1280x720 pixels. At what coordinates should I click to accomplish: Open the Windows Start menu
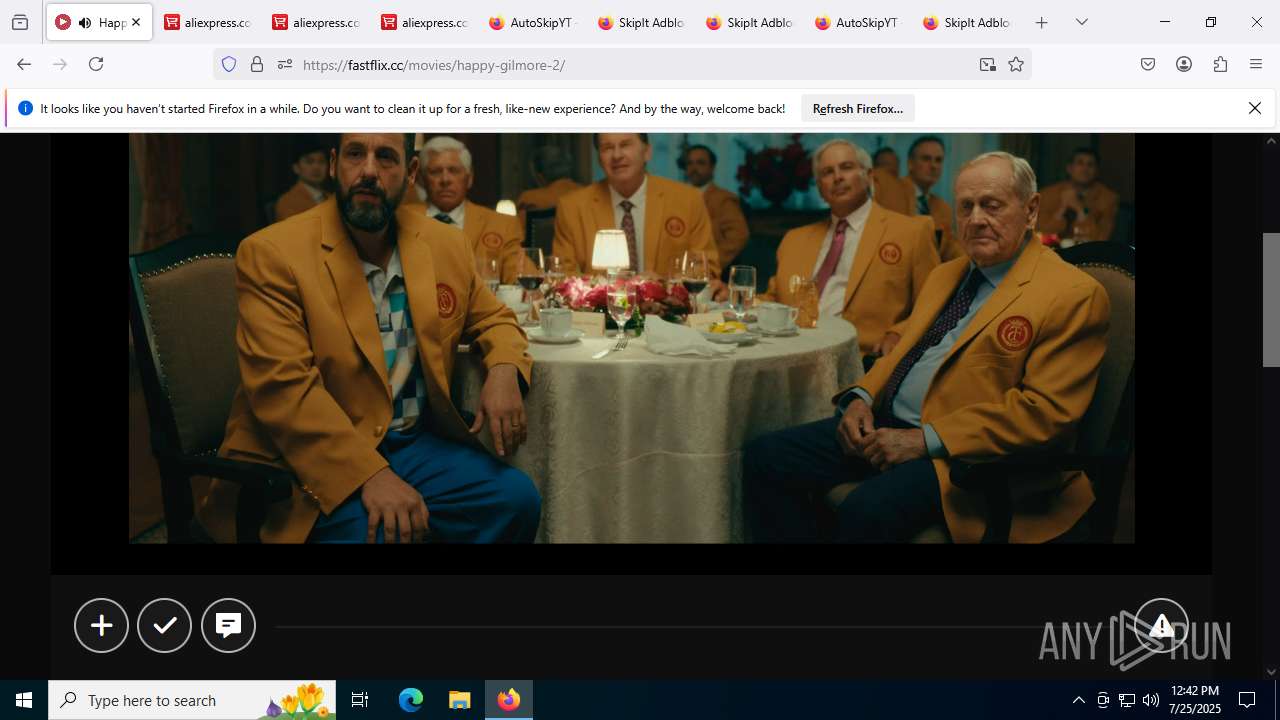pyautogui.click(x=24, y=700)
